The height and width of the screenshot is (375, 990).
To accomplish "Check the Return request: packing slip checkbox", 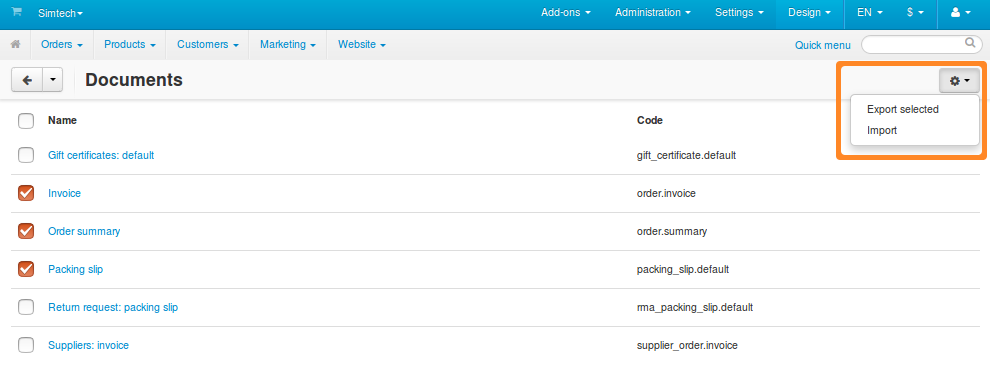I will 26,307.
